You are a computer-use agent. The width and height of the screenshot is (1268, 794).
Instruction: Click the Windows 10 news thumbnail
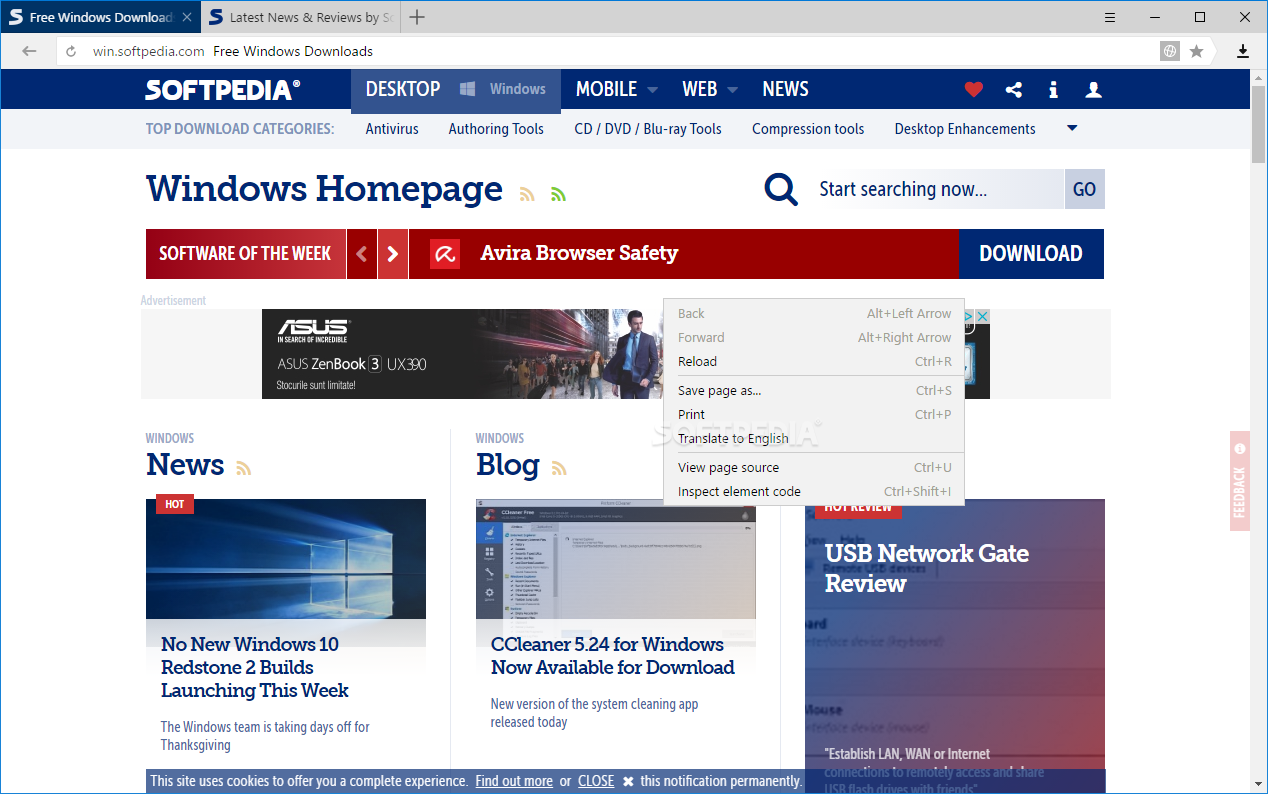pyautogui.click(x=286, y=559)
